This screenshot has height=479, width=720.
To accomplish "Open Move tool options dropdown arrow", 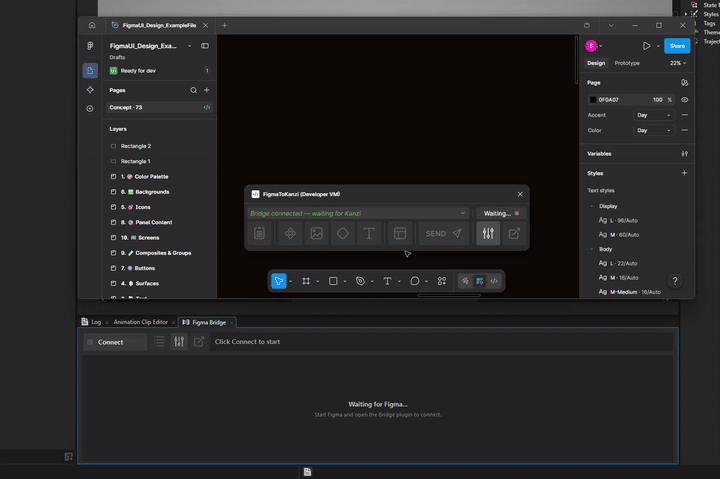I will 291,282.
